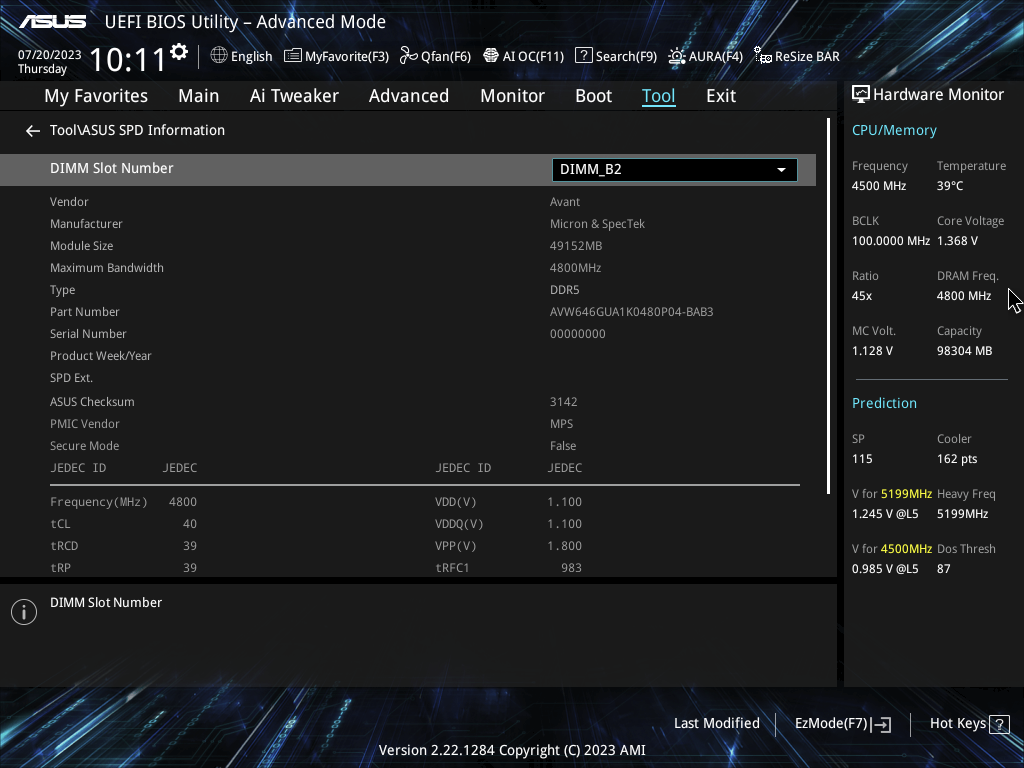Click the Vendor value Avant
This screenshot has width=1024, height=768.
tap(565, 202)
